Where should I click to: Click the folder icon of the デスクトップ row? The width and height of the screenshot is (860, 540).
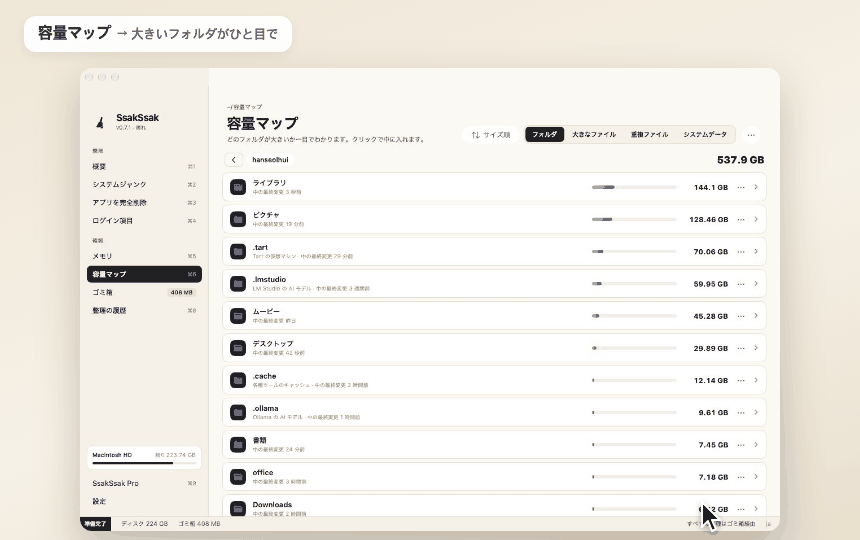238,348
